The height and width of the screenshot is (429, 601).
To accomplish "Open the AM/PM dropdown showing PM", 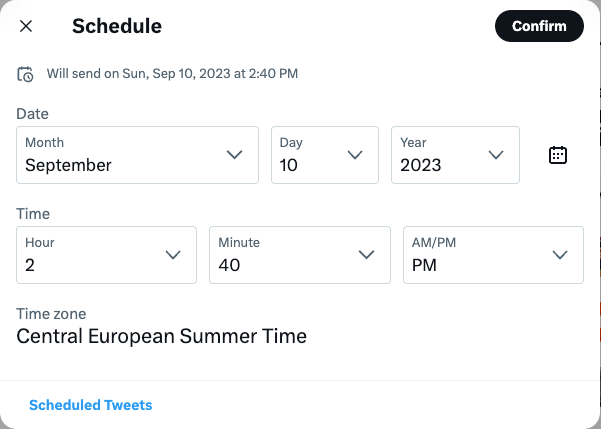I will click(x=492, y=255).
